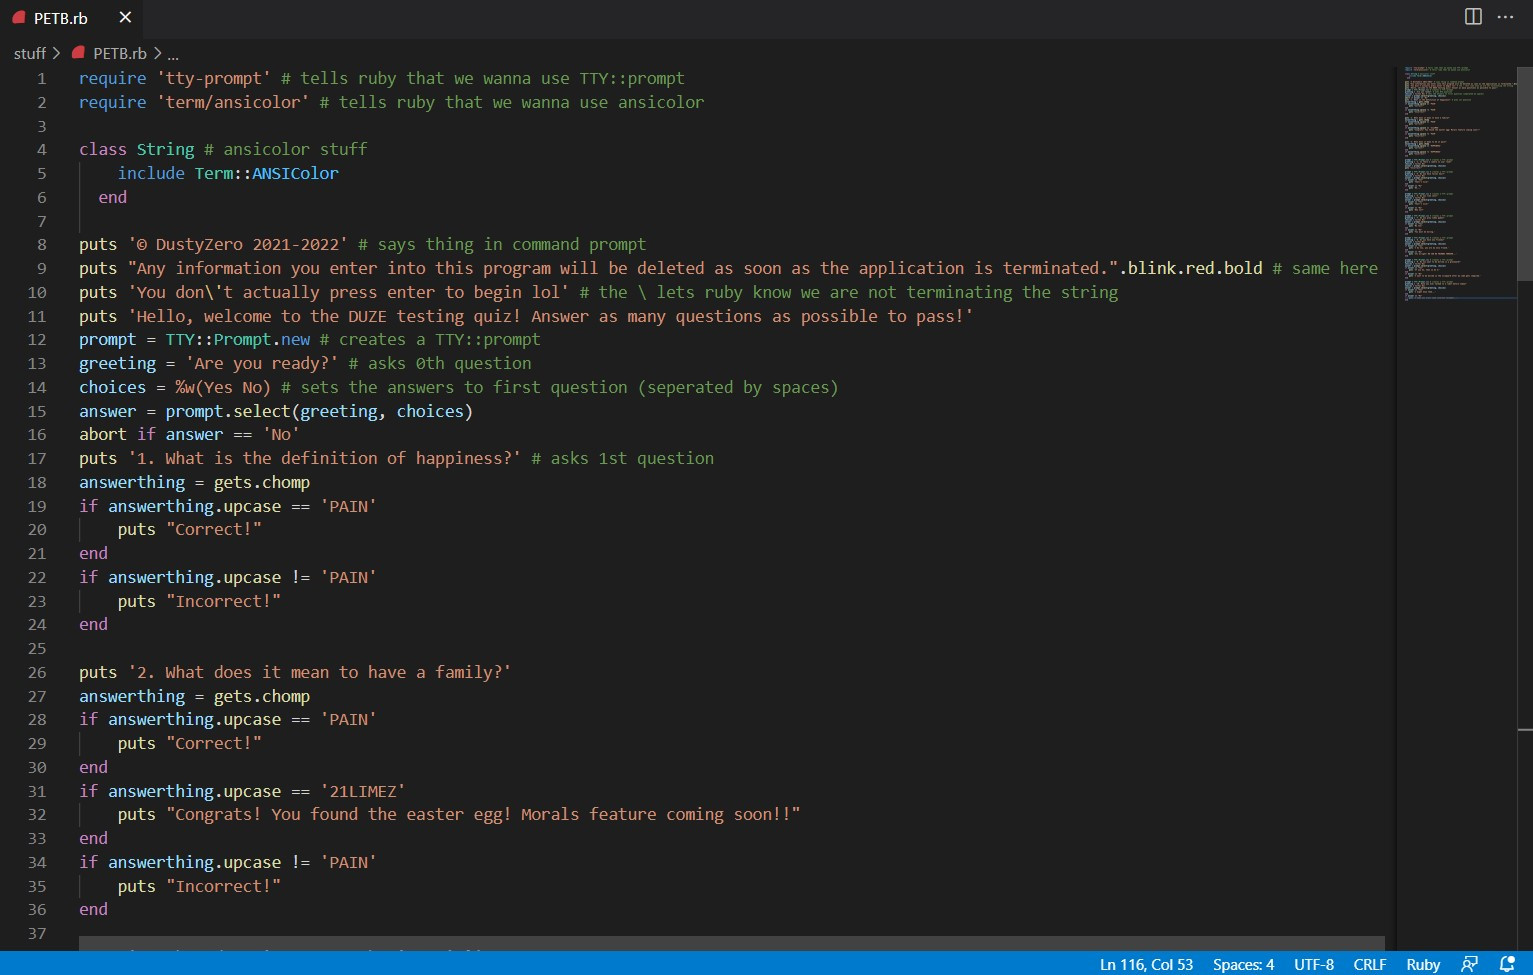Screen dimensions: 1533x975
Task: Click Ln 116, Col 53 to go to line
Action: click(1146, 964)
